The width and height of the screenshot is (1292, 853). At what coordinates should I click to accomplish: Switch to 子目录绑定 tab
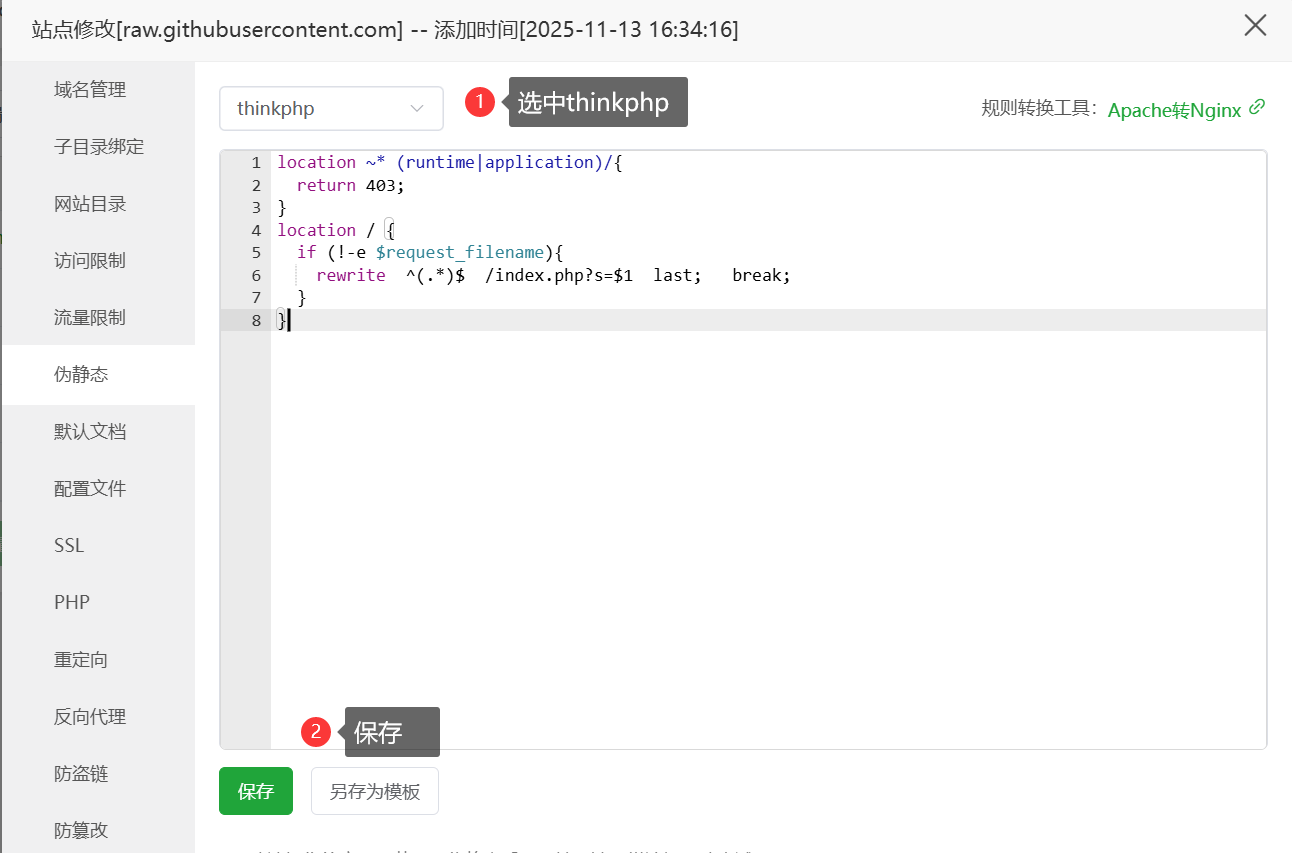[99, 147]
